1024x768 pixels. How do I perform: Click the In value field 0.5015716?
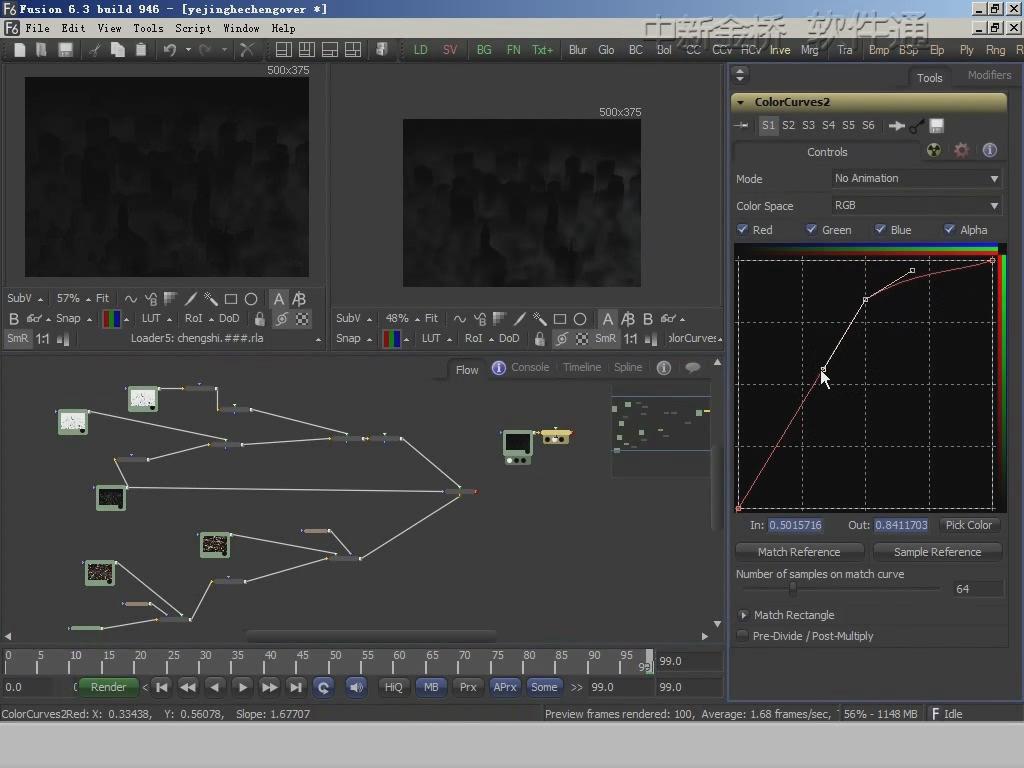[795, 525]
